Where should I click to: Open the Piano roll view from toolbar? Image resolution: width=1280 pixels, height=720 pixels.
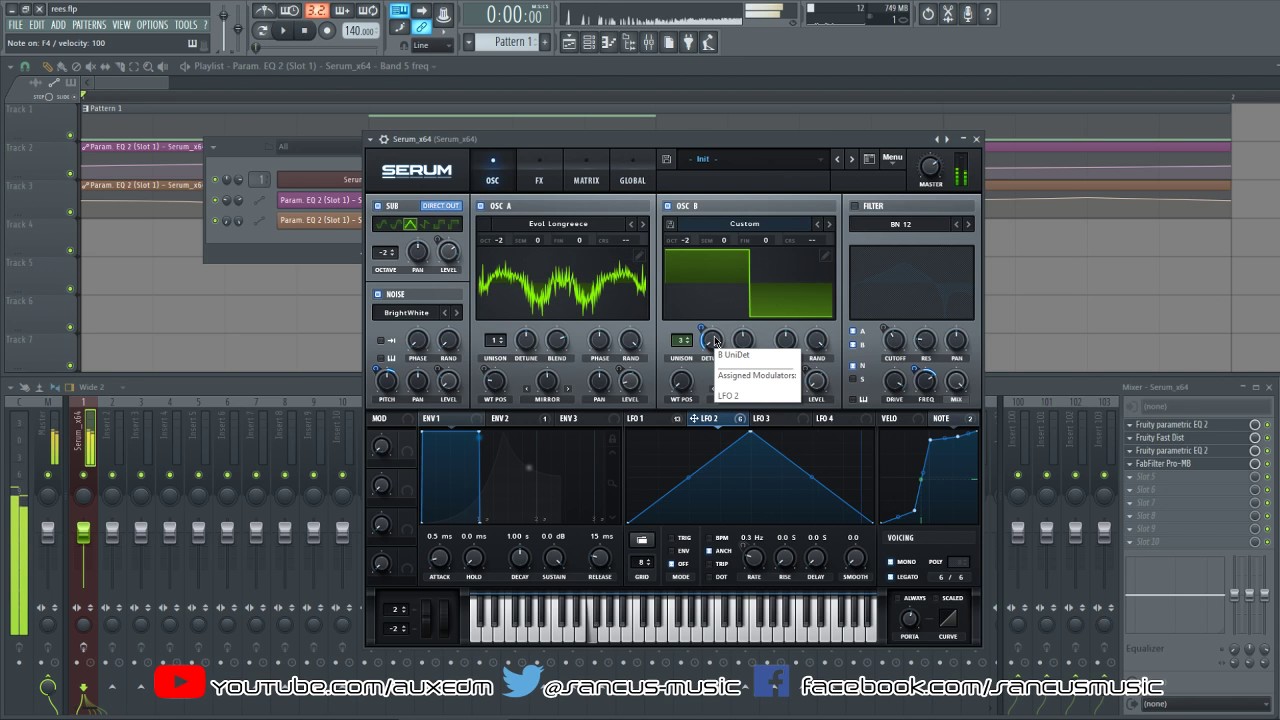(608, 42)
